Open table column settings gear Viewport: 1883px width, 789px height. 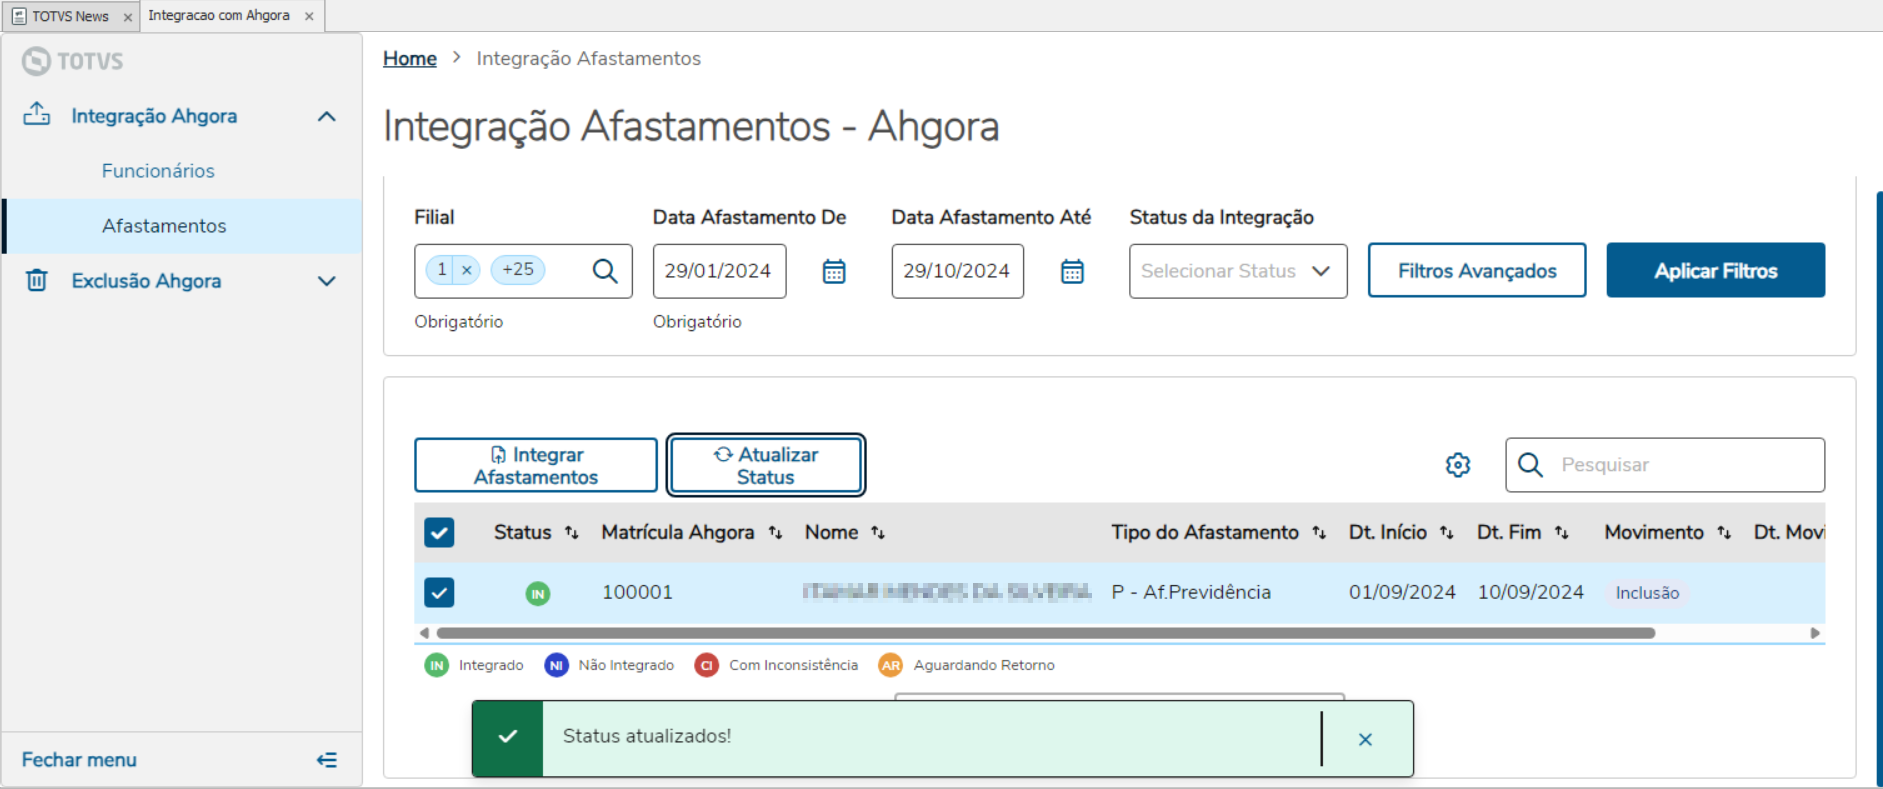point(1458,465)
